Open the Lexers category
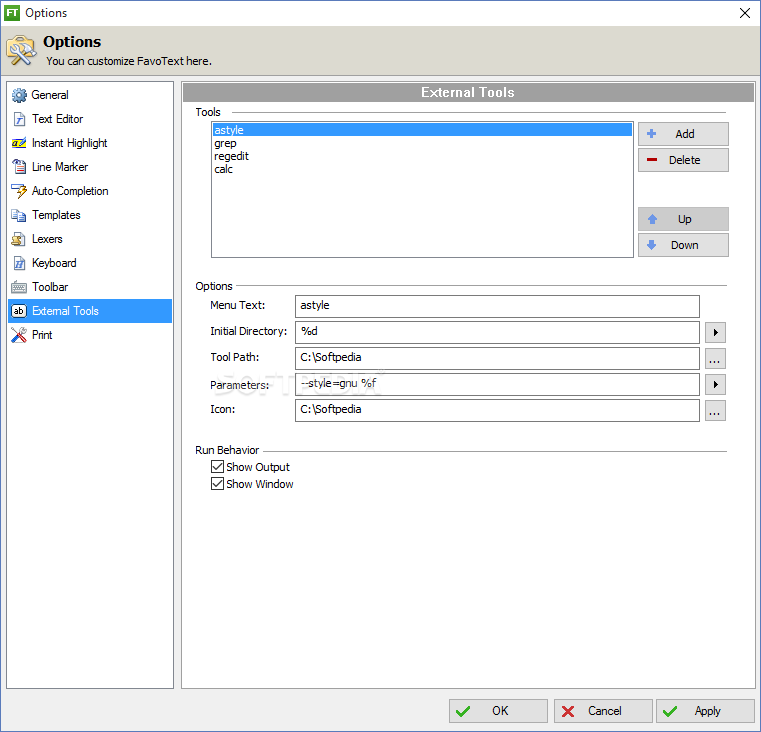Image resolution: width=761 pixels, height=732 pixels. coord(90,239)
